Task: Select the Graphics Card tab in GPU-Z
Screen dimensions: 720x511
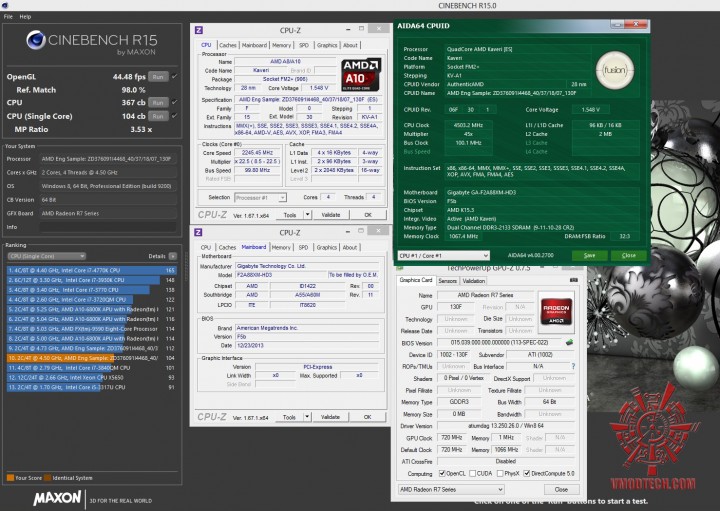Action: coord(416,280)
